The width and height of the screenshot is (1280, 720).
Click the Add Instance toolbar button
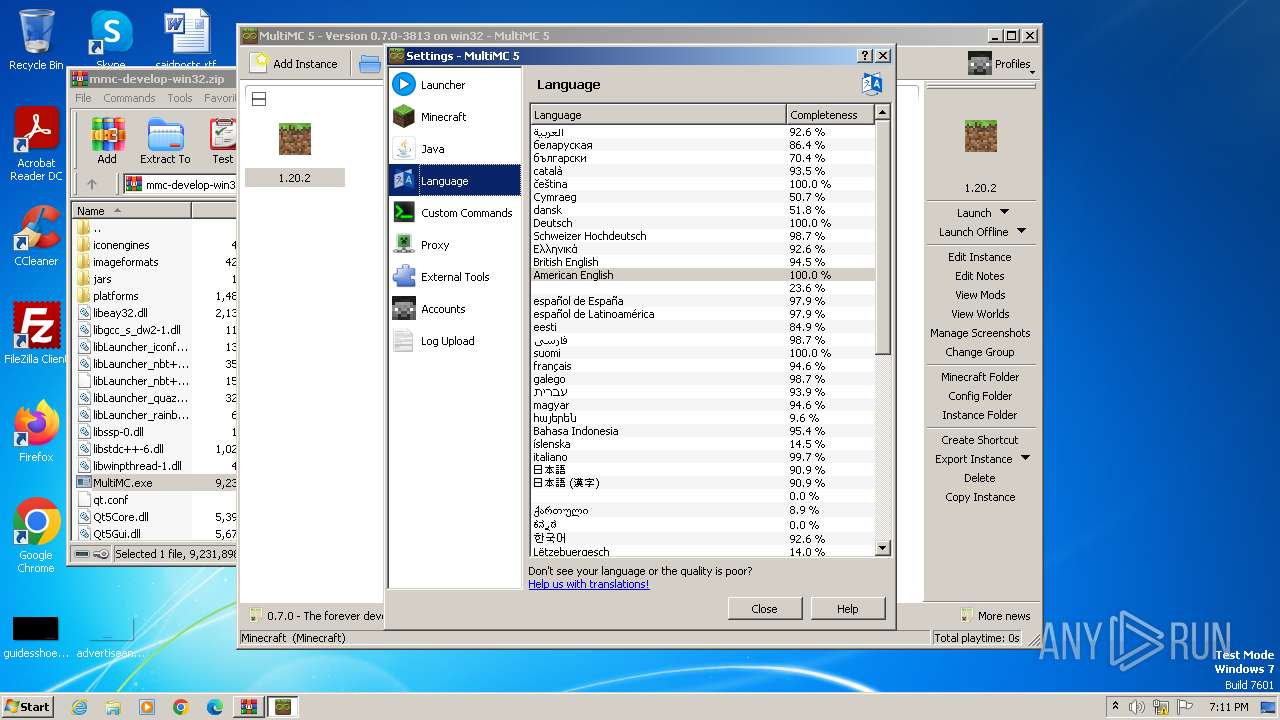pyautogui.click(x=294, y=63)
